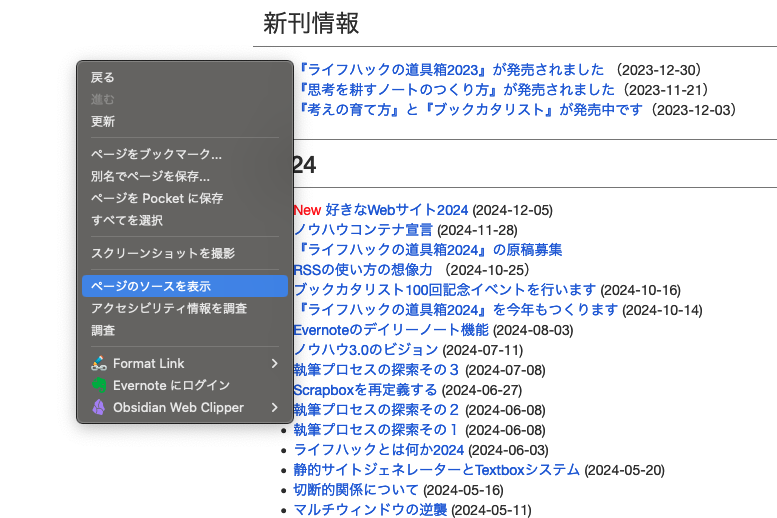777x518 pixels.
Task: Select ページを Pocket に保存
Action: [x=157, y=198]
